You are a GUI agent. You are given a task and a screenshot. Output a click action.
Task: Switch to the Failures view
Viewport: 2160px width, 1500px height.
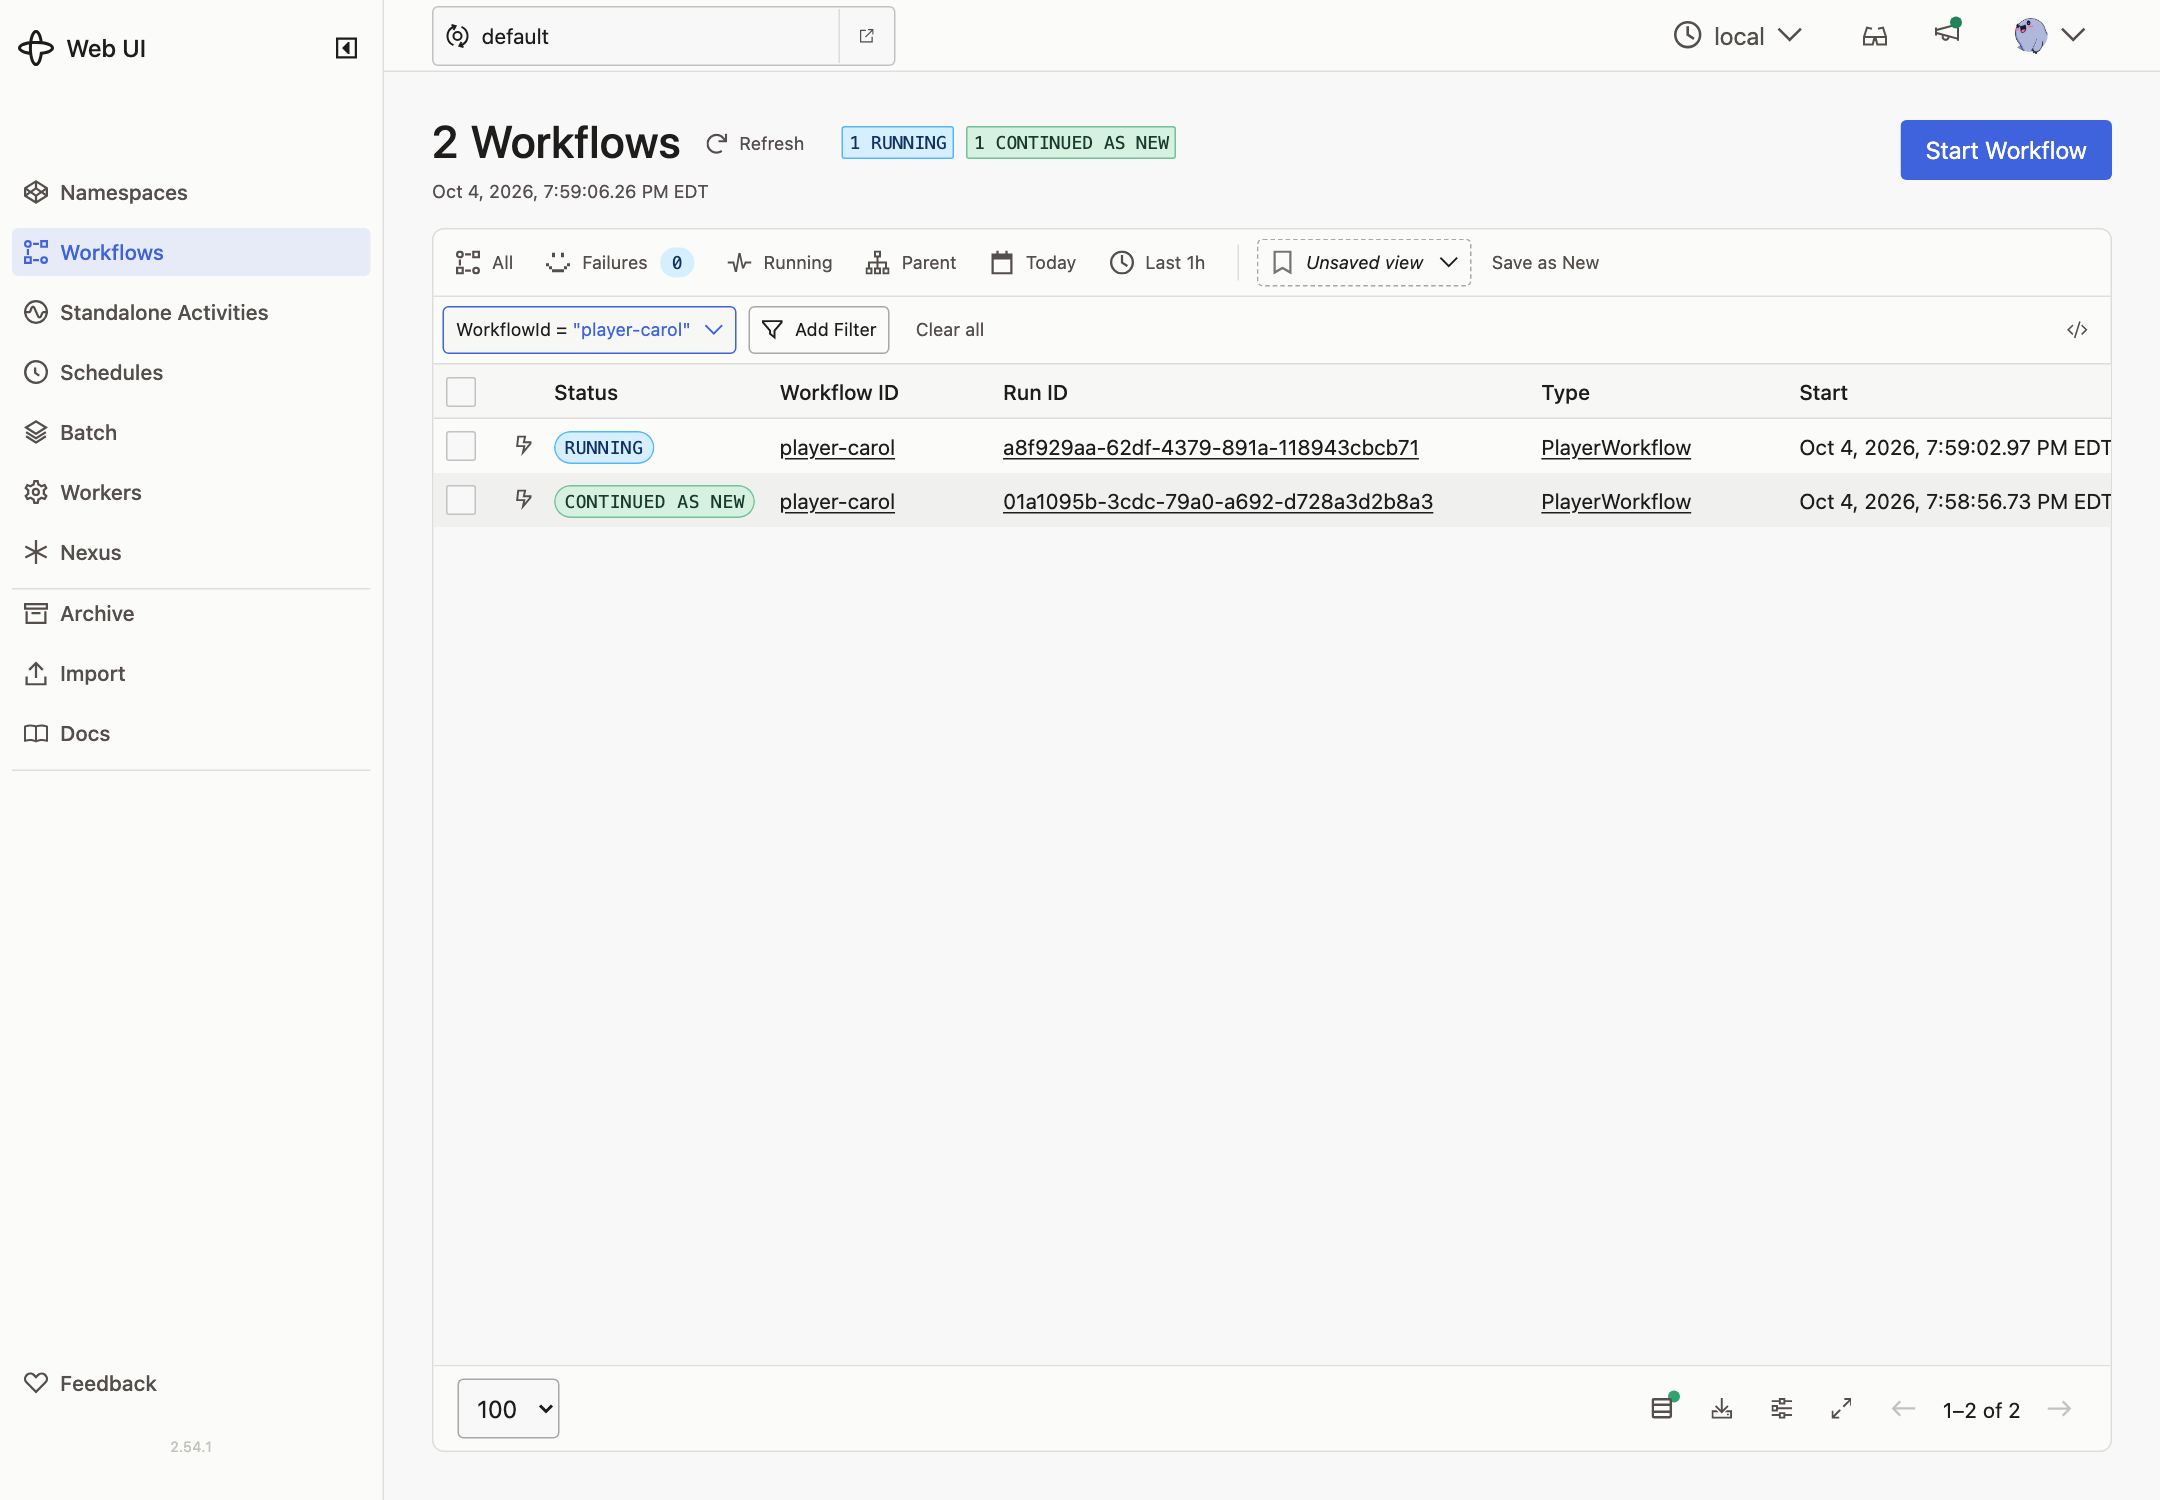tap(619, 263)
